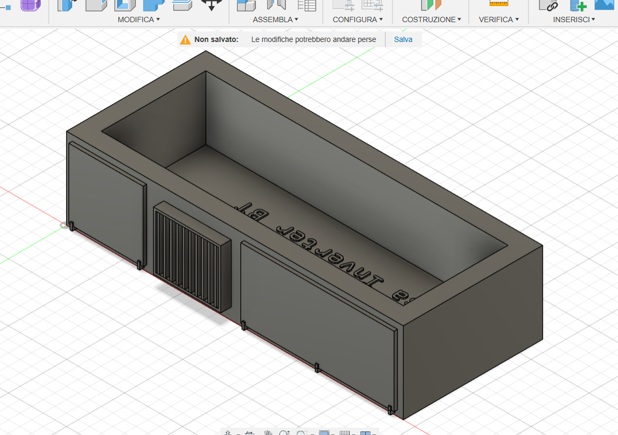Image resolution: width=618 pixels, height=435 pixels.
Task: Open the COSTRUZIONE menu
Action: (431, 20)
